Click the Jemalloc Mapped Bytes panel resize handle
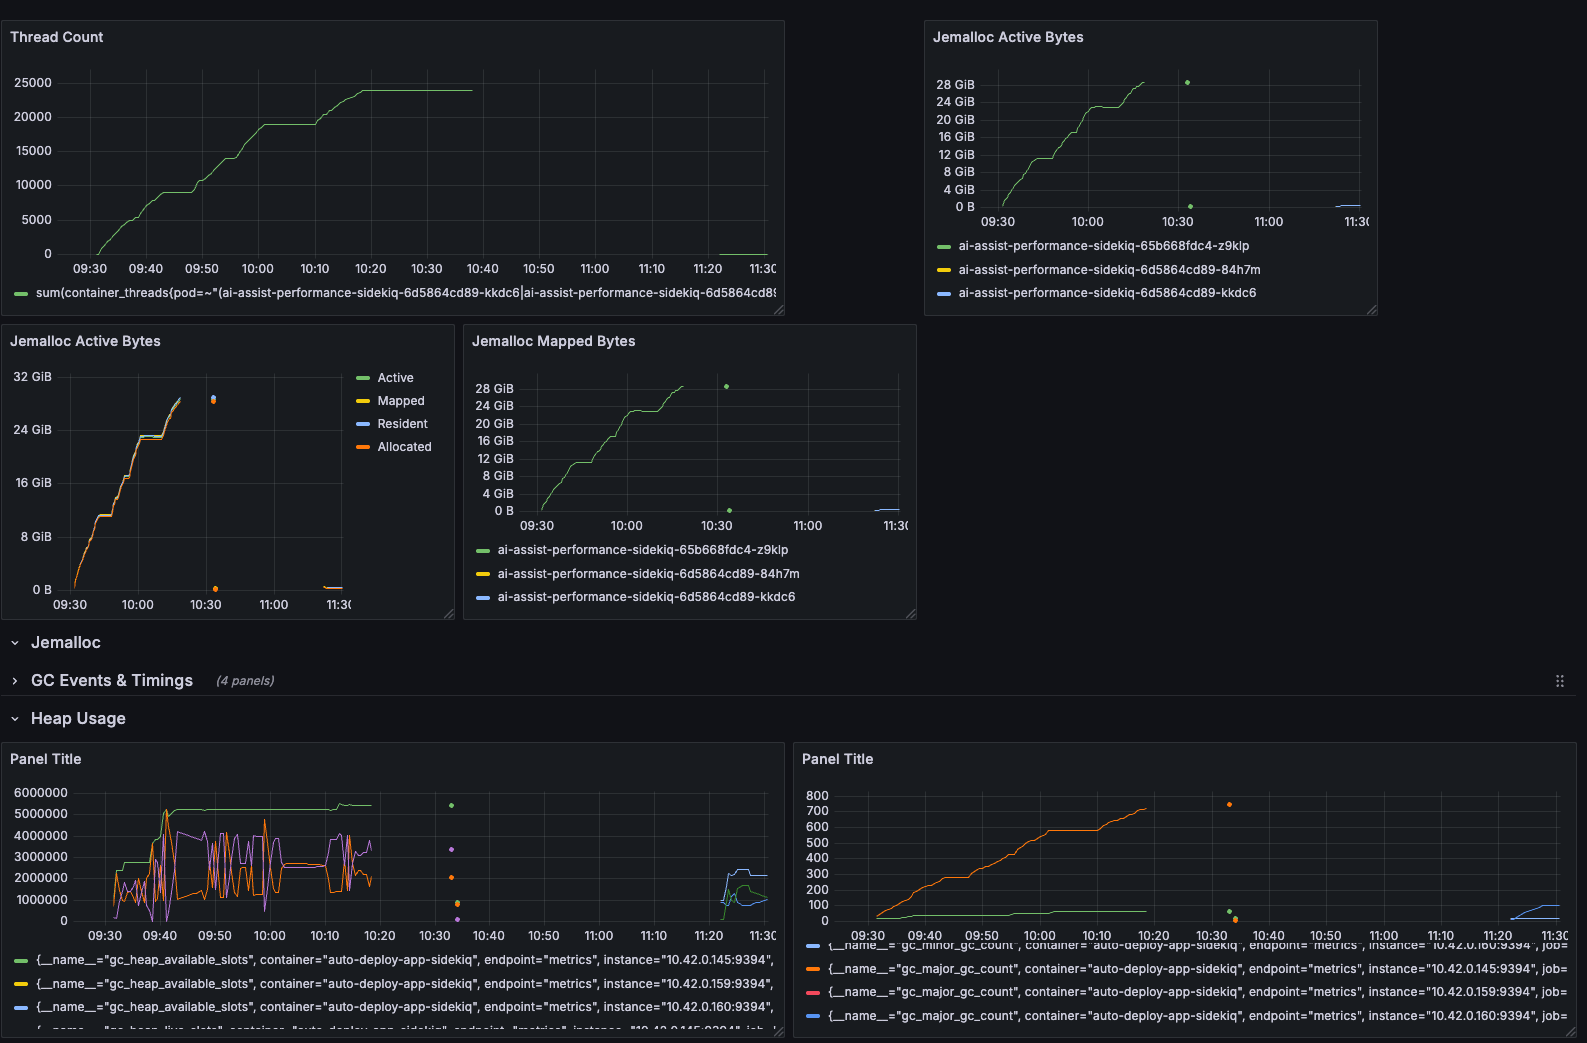Screen dimensions: 1587x1043 click(910, 614)
